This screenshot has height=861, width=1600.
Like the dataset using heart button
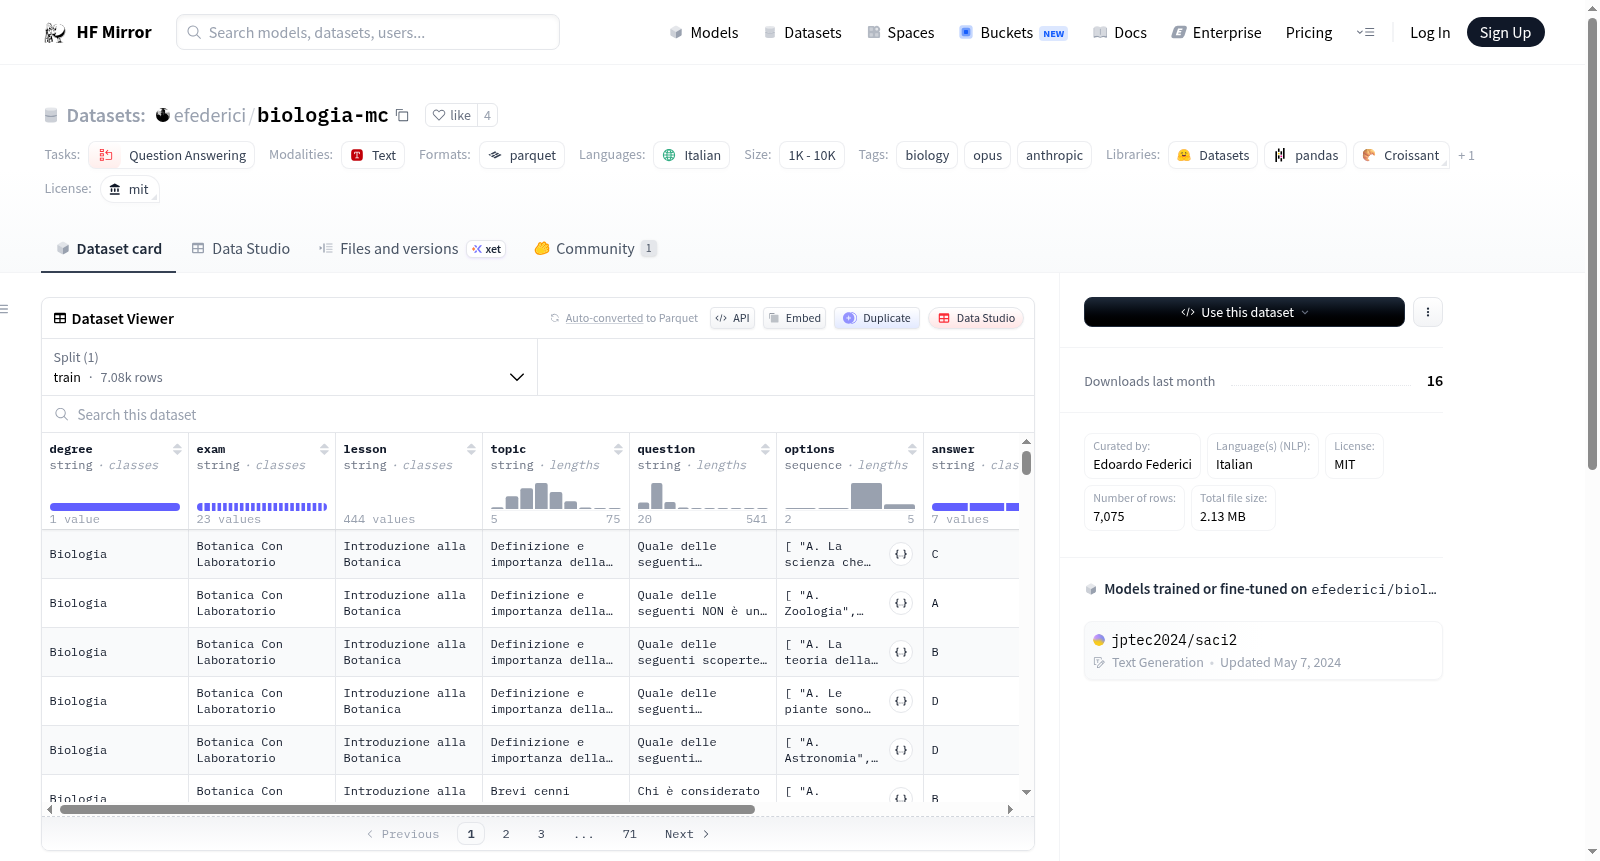coord(451,115)
